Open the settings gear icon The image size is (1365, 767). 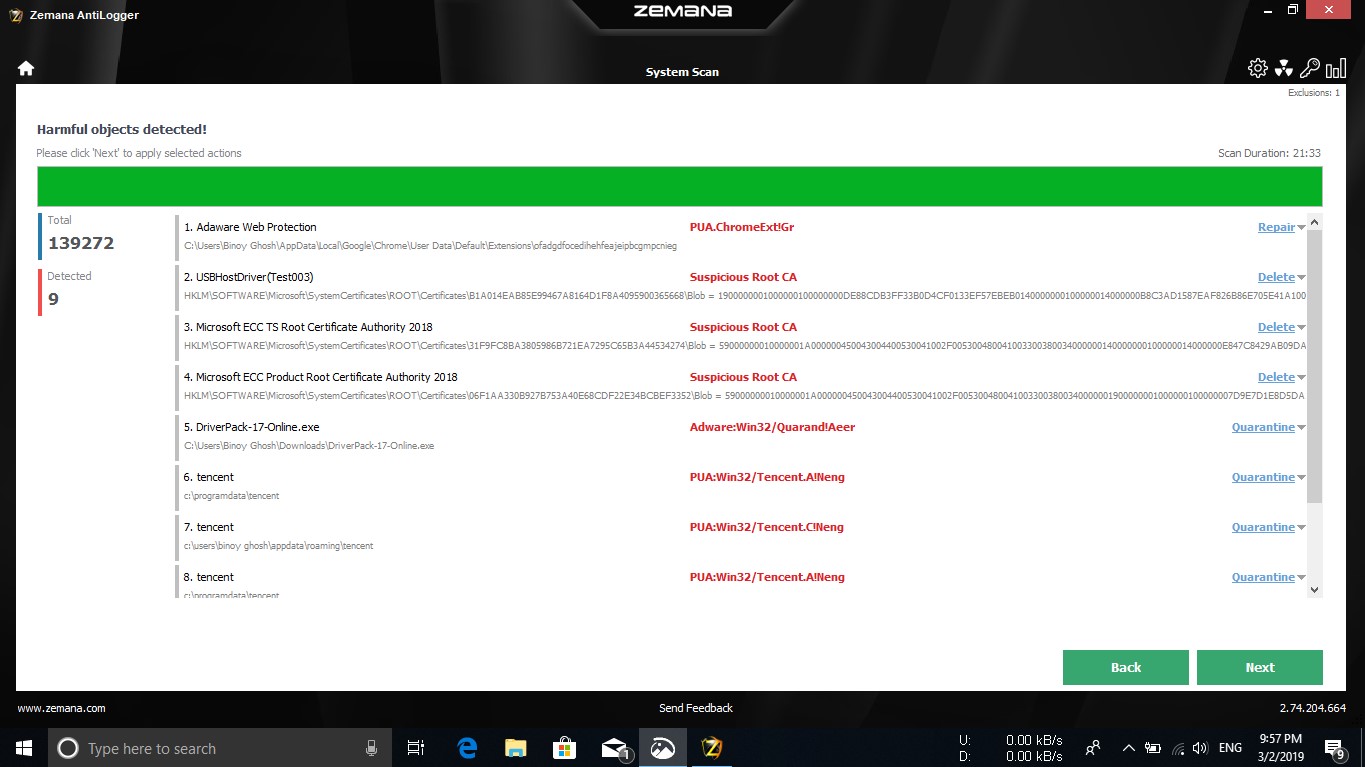(1258, 68)
